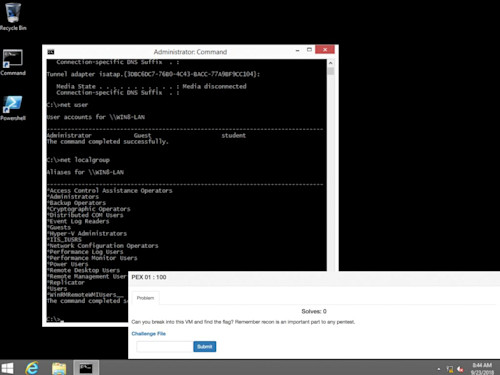Select the Command shortcut on desktop
The image size is (500, 375).
point(13,62)
